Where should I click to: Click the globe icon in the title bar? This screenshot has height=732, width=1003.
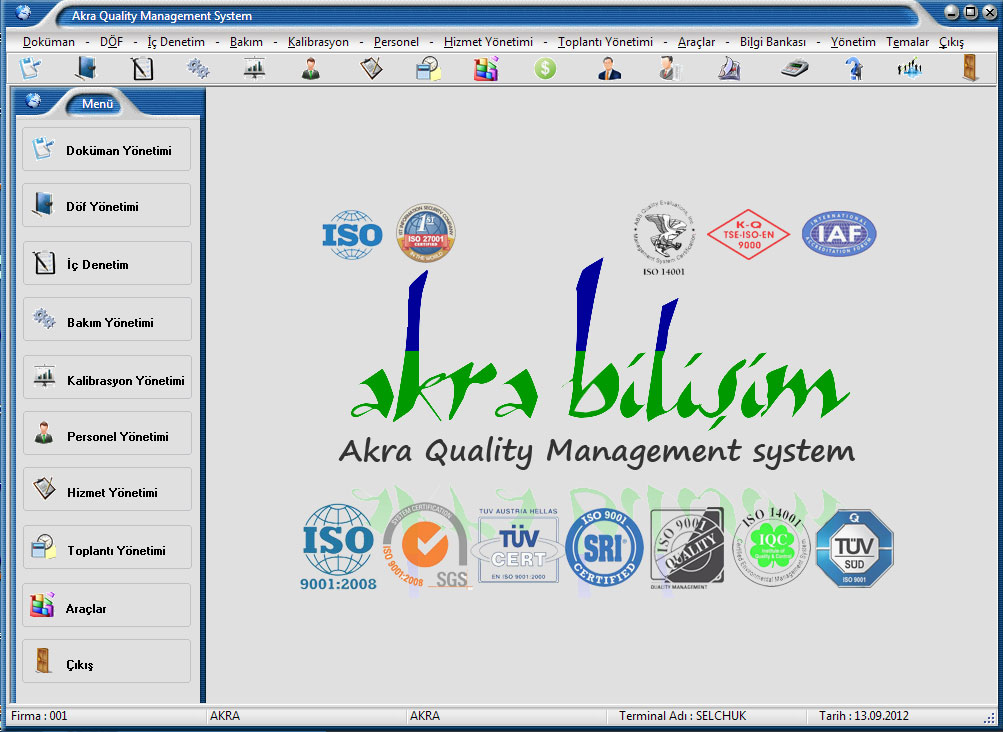point(22,12)
